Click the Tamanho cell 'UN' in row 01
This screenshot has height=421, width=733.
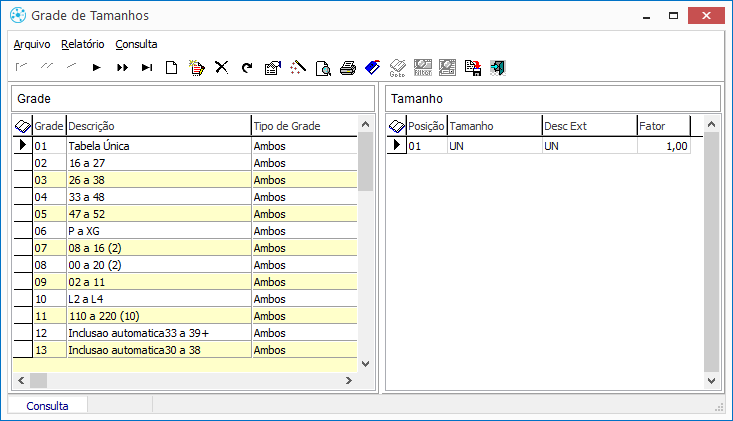point(495,146)
